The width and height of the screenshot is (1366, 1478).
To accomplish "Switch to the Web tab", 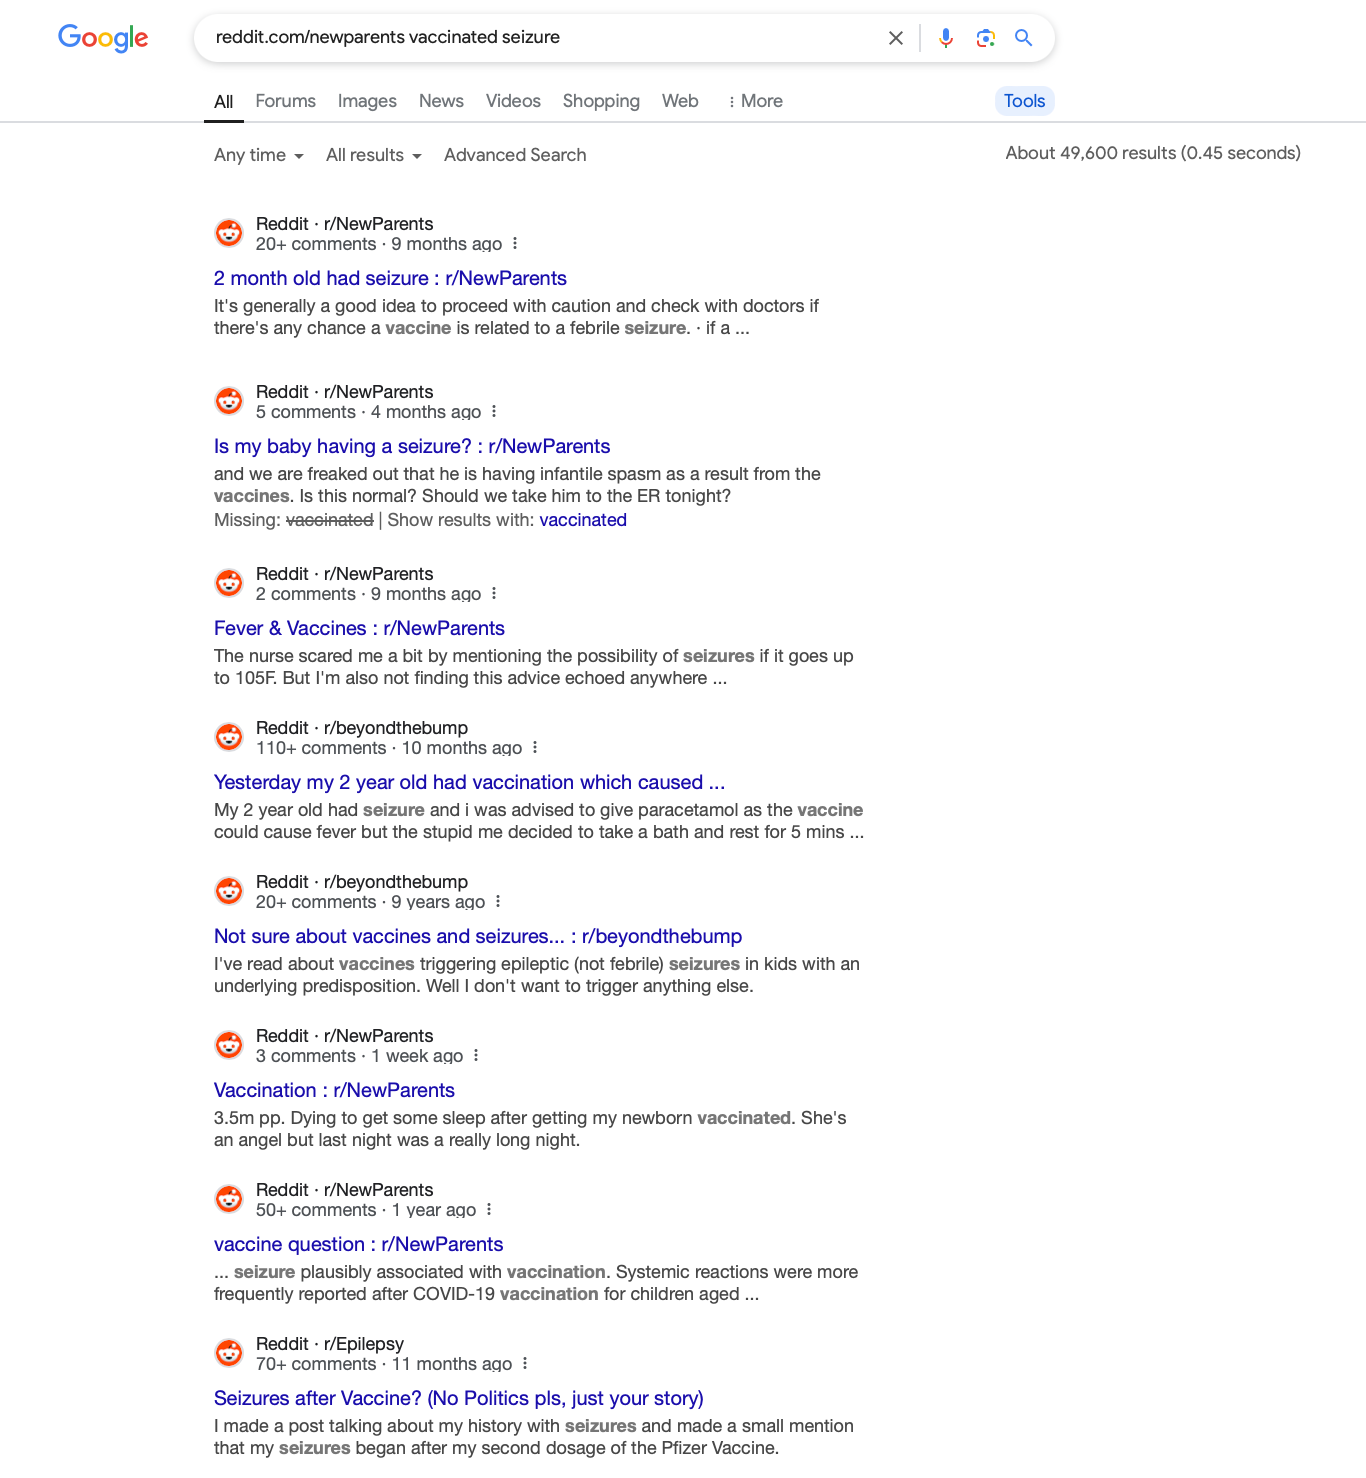I will pos(680,101).
